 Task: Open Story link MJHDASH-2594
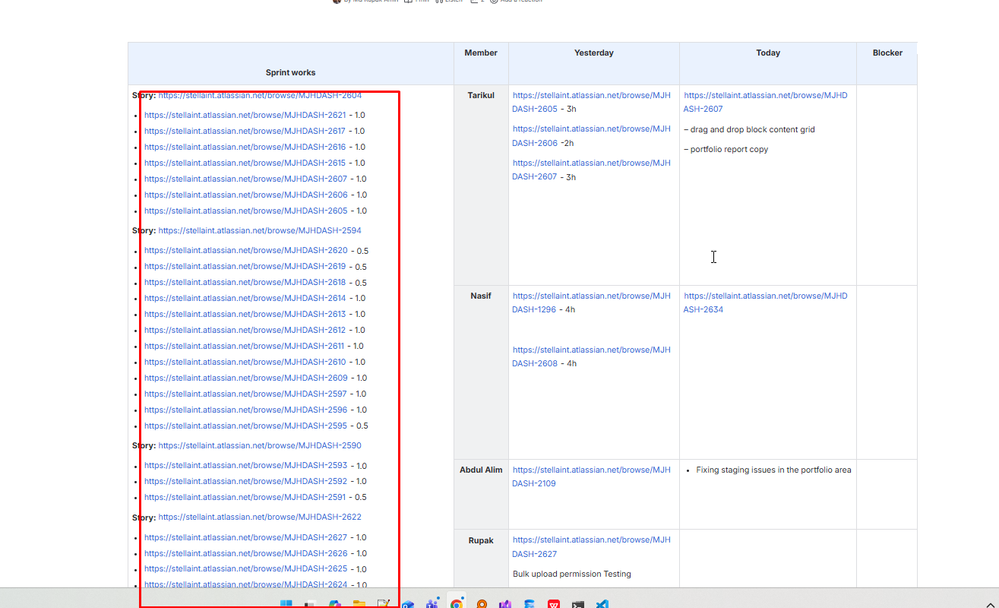click(260, 230)
